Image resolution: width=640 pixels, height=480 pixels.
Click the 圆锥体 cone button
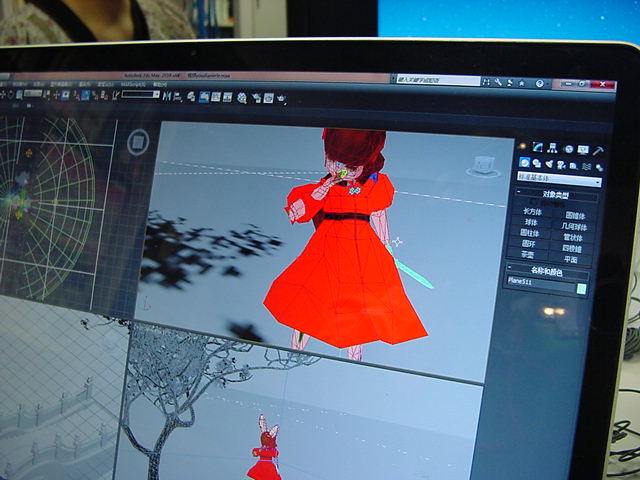pyautogui.click(x=576, y=216)
